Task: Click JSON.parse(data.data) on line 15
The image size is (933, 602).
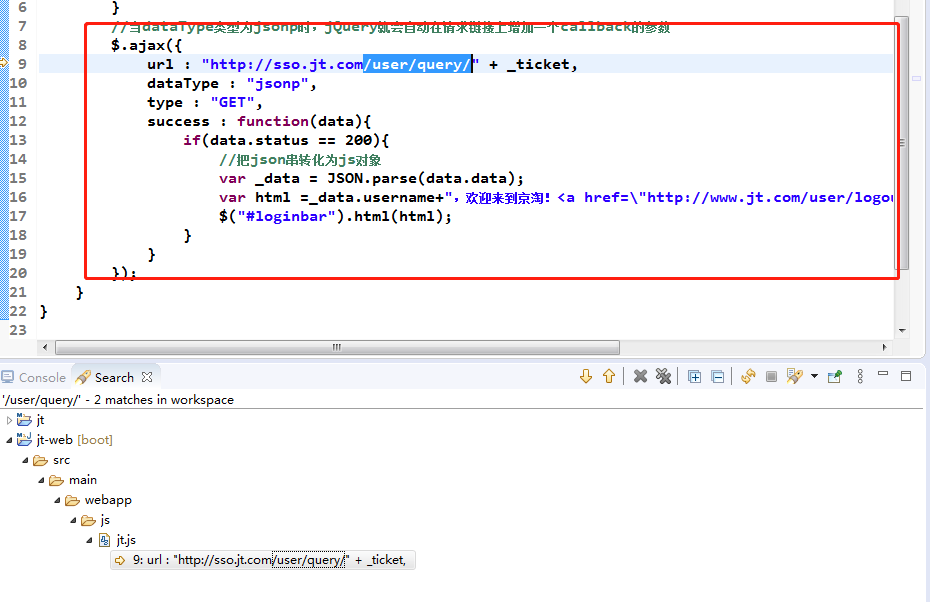Action: (421, 178)
